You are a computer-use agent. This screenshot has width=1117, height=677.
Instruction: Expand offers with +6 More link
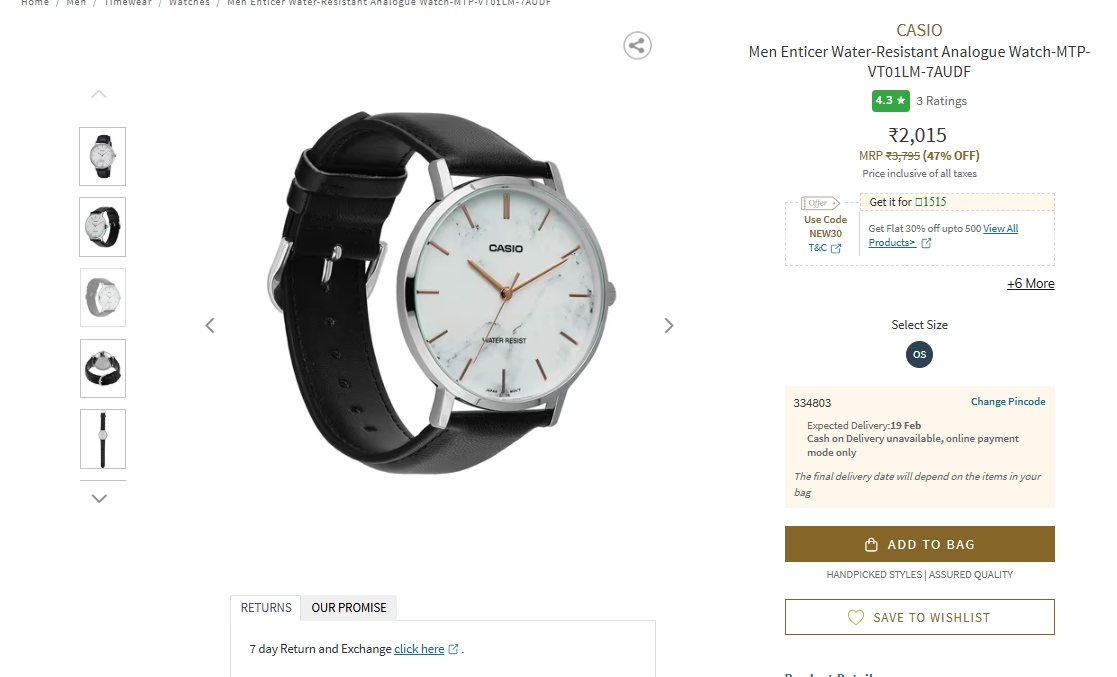1030,284
